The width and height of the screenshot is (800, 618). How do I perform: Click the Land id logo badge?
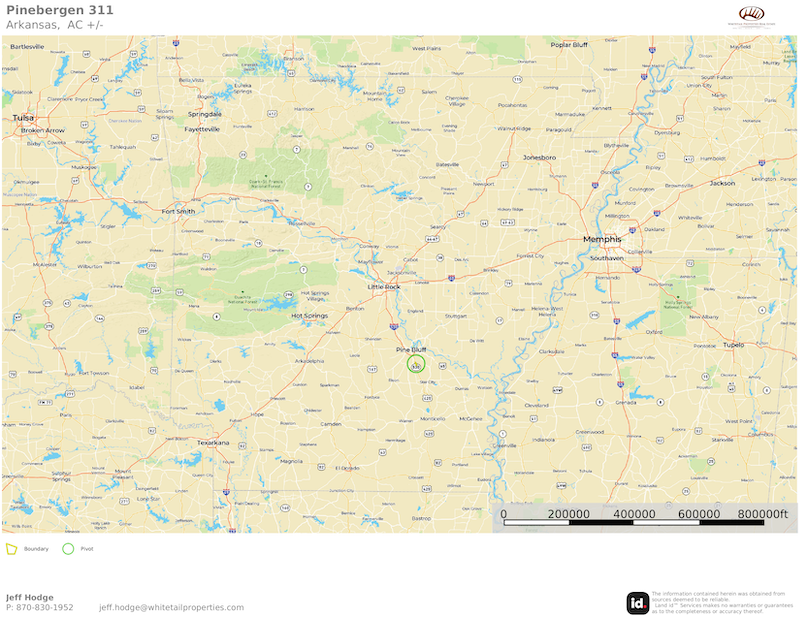(x=638, y=603)
